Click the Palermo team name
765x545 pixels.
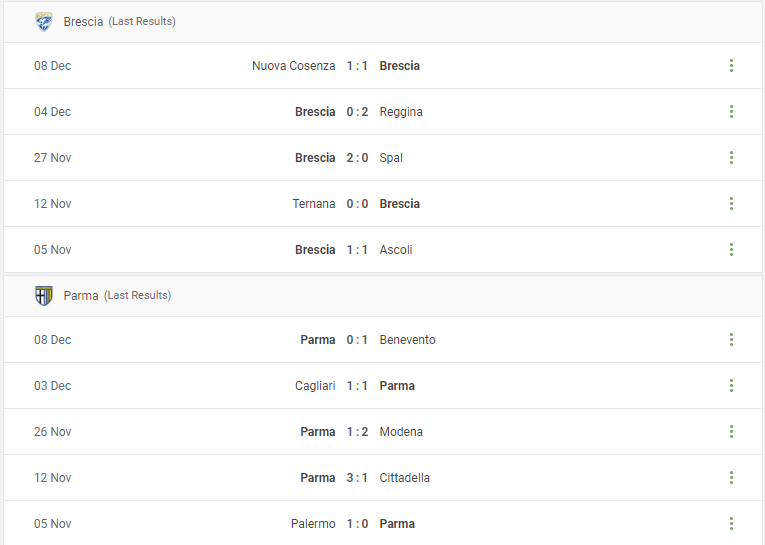[x=313, y=524]
